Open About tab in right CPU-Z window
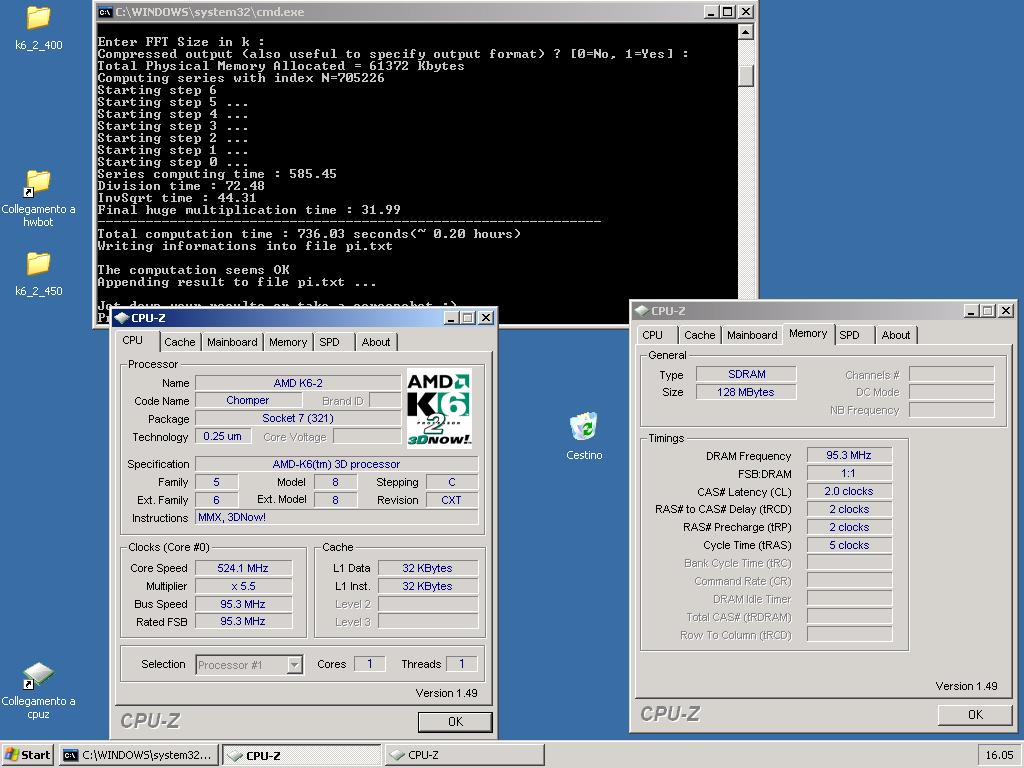 [896, 335]
